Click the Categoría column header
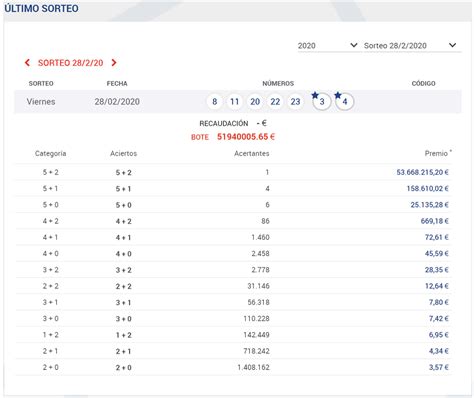The width and height of the screenshot is (474, 398). click(50, 153)
